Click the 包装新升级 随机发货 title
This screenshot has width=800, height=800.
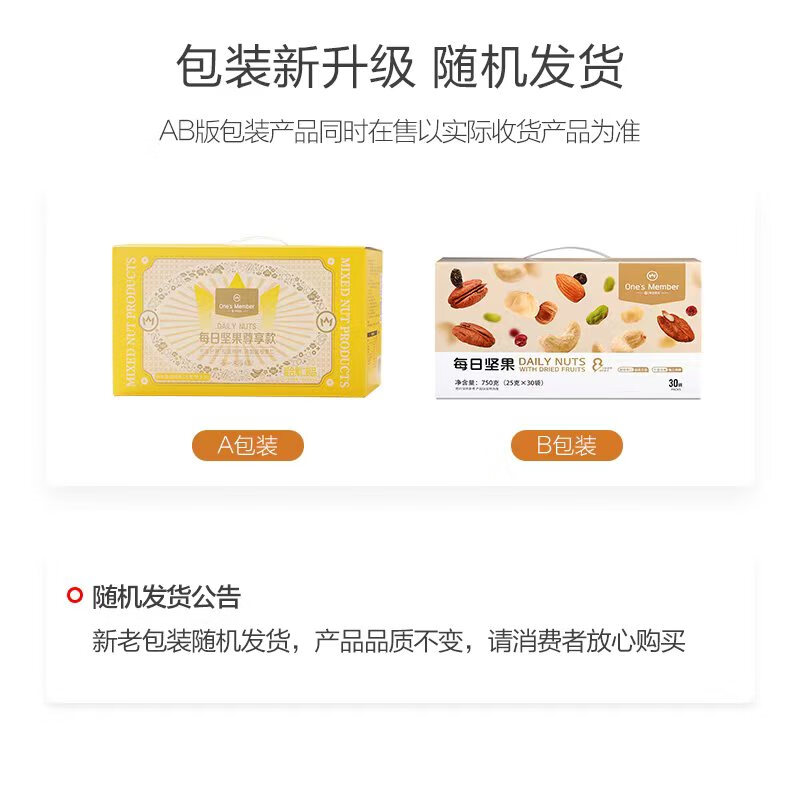[x=399, y=67]
